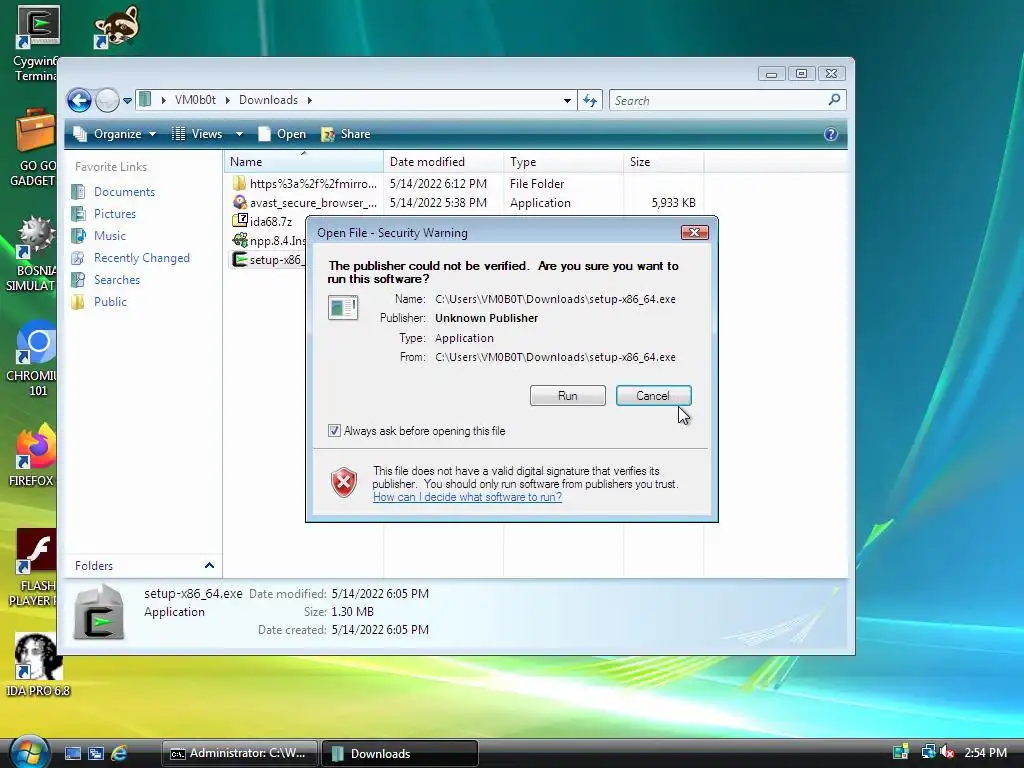Sort files by the Size column

pos(664,162)
